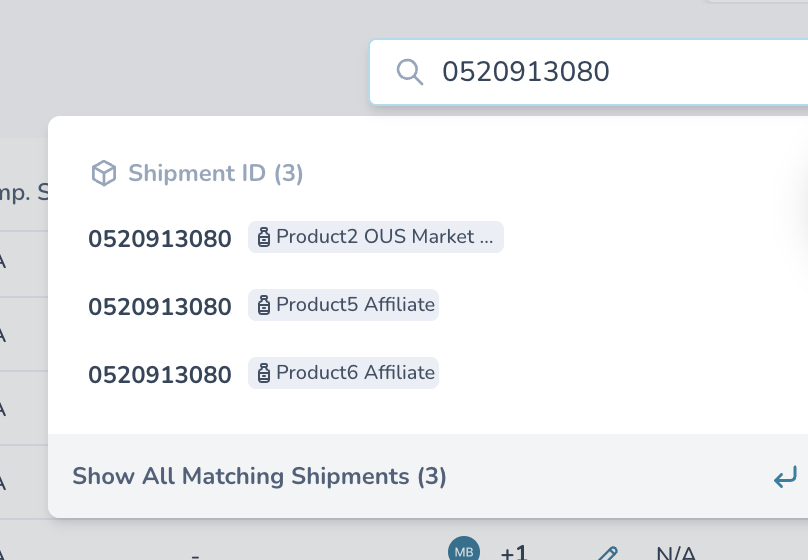
Task: Click the bottle icon in Product6 Affiliate tag
Action: (x=264, y=373)
